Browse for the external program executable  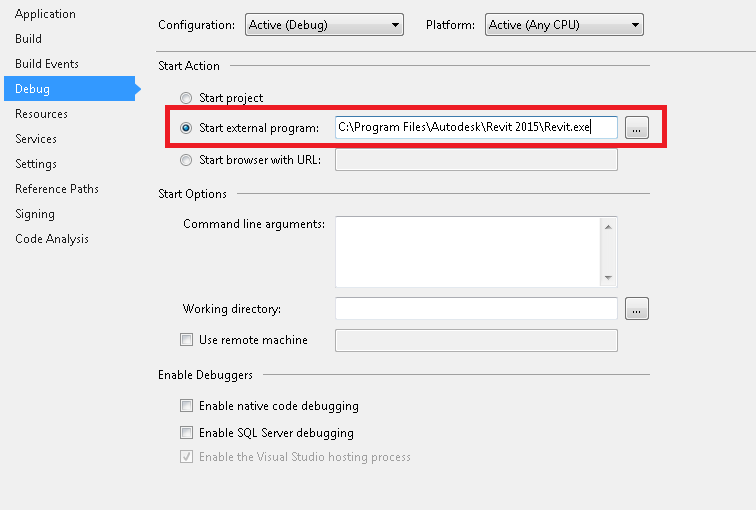pos(637,128)
